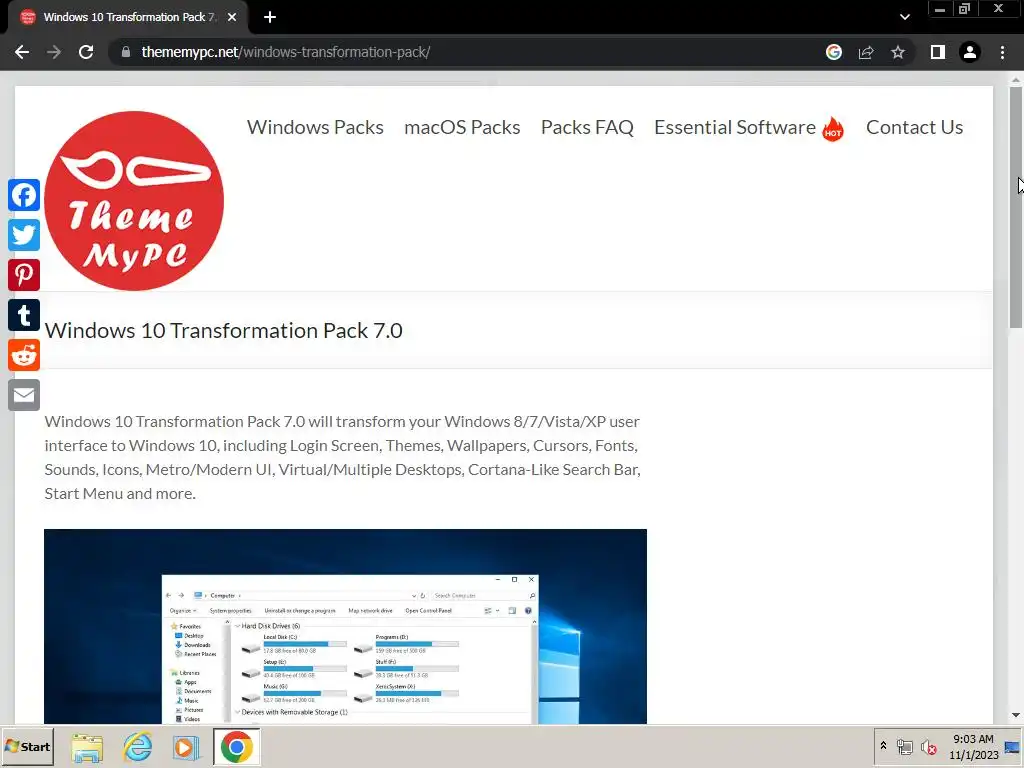Click Chrome icon in taskbar

236,746
